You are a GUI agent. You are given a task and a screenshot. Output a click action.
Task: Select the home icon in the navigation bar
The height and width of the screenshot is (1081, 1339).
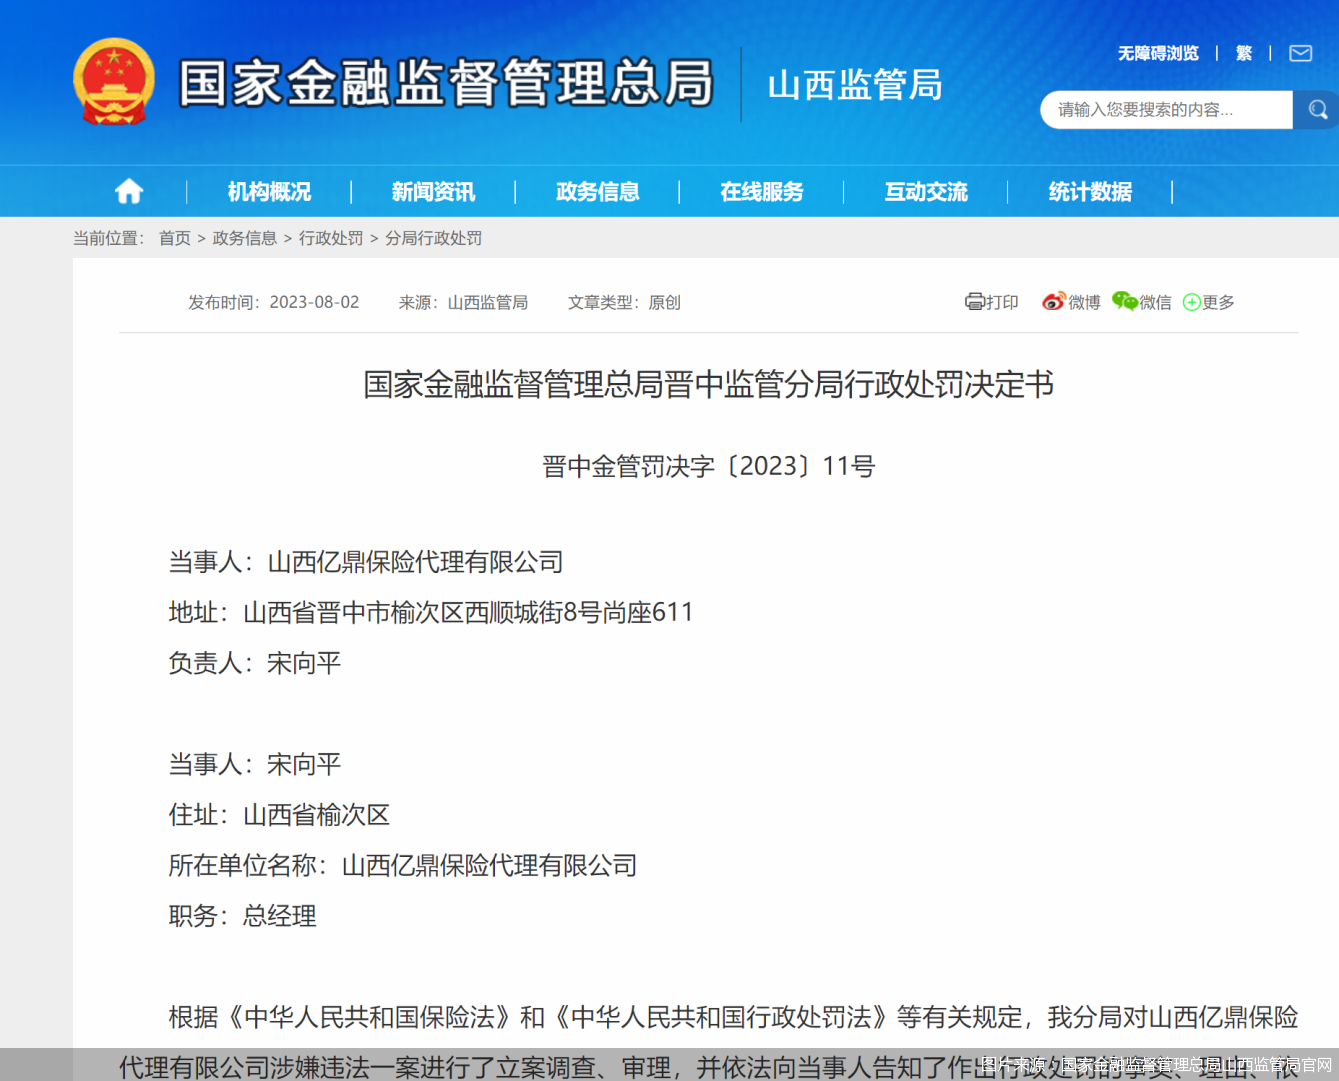(x=129, y=191)
